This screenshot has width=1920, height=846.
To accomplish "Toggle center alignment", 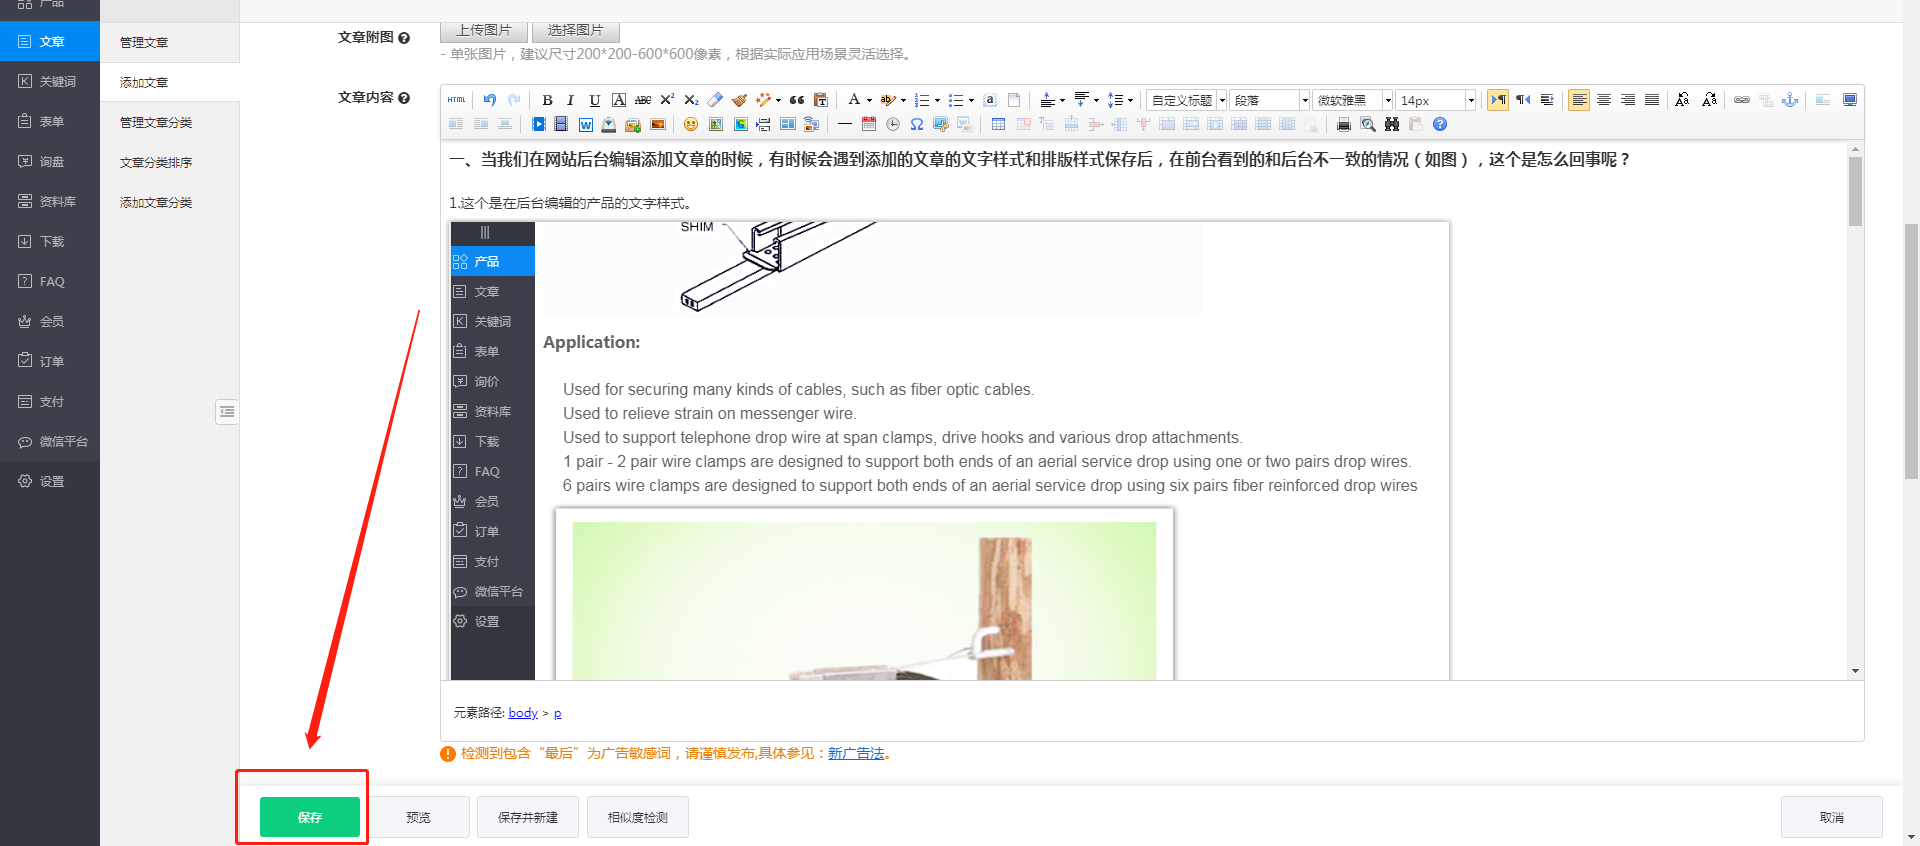I will coord(1604,100).
